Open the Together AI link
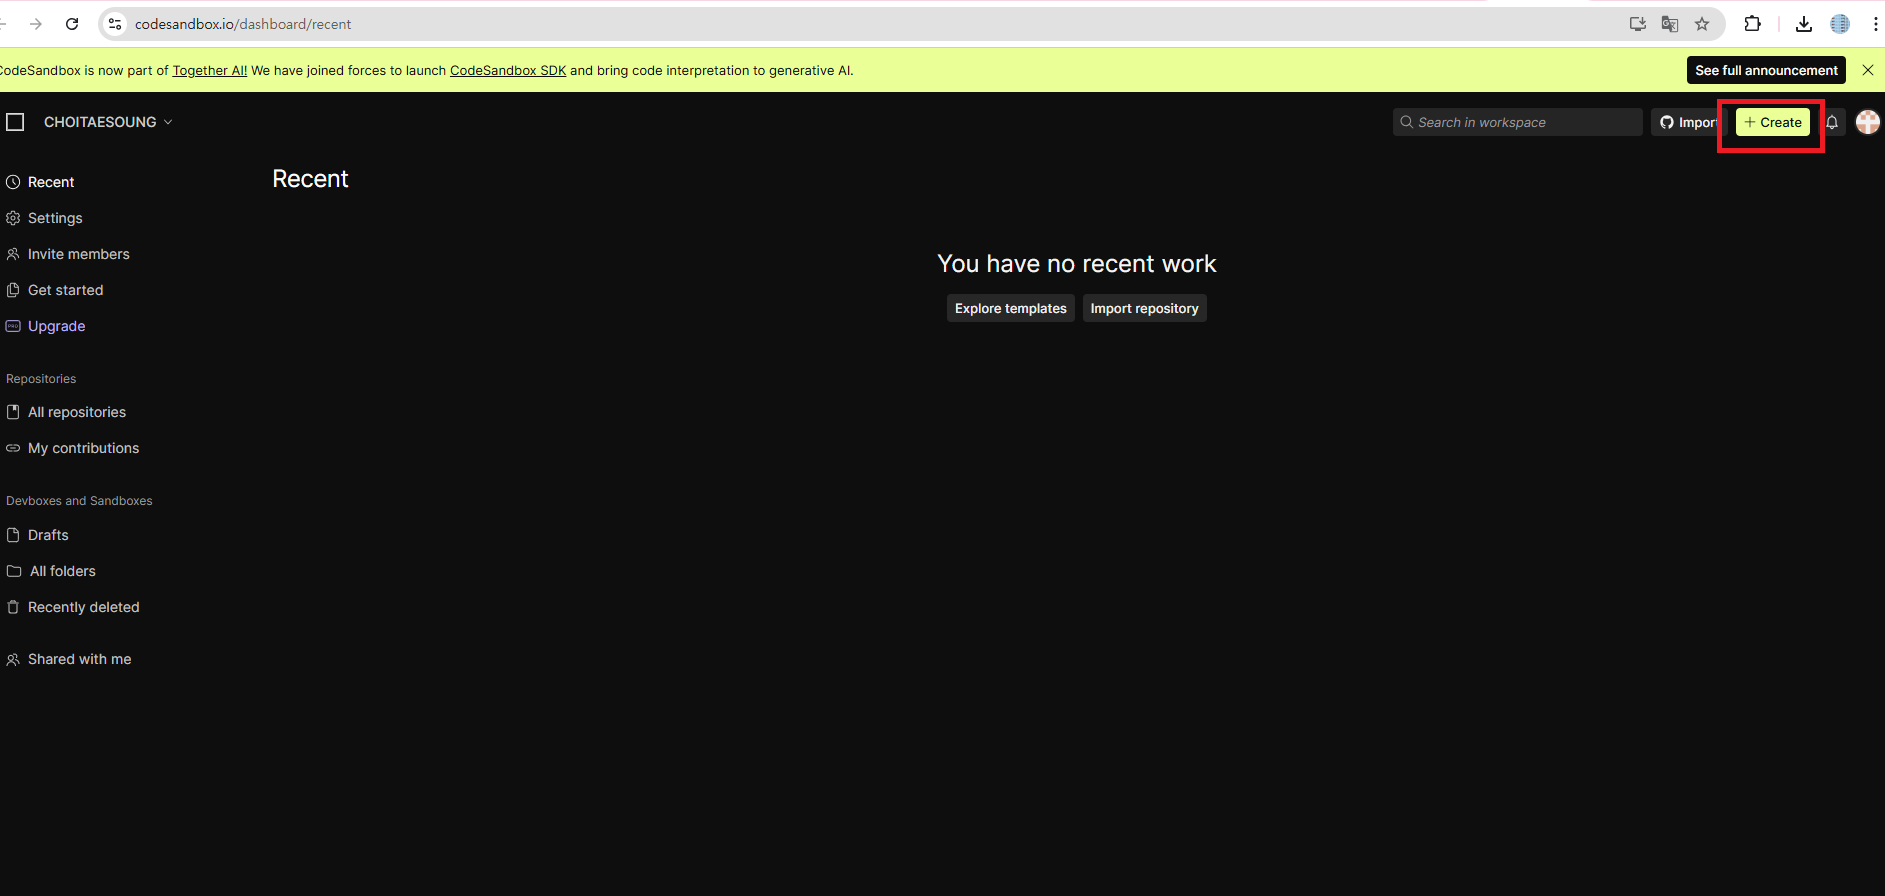This screenshot has width=1885, height=896. [210, 70]
